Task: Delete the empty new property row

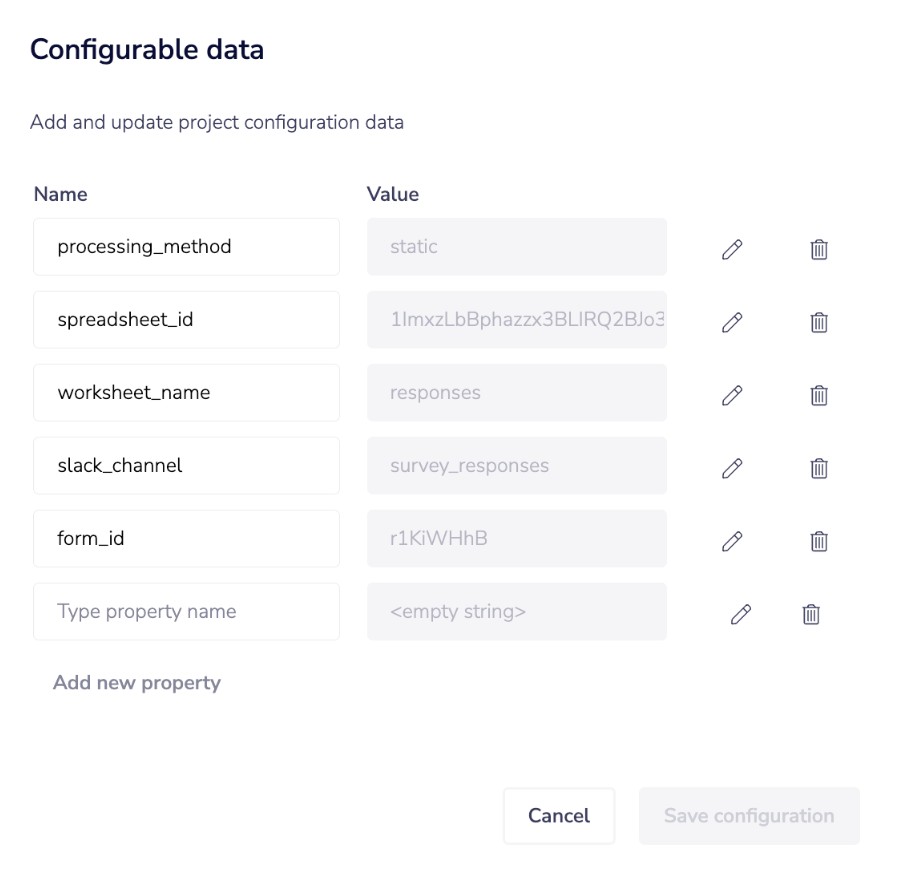Action: click(811, 614)
